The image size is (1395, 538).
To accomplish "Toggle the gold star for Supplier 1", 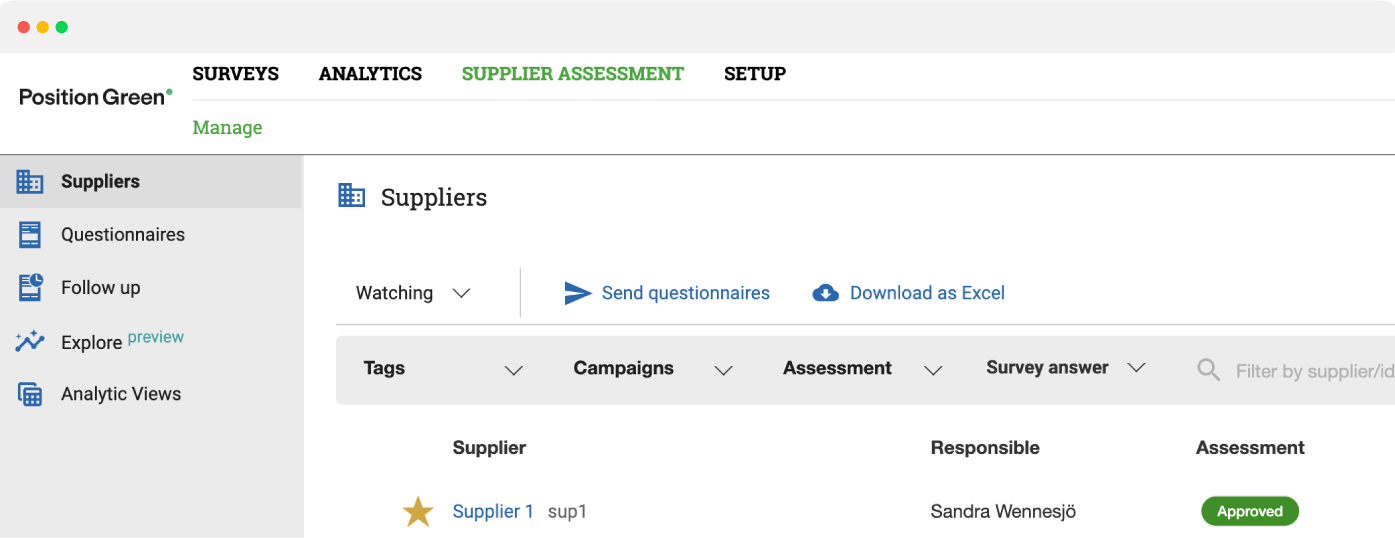I will [x=417, y=512].
